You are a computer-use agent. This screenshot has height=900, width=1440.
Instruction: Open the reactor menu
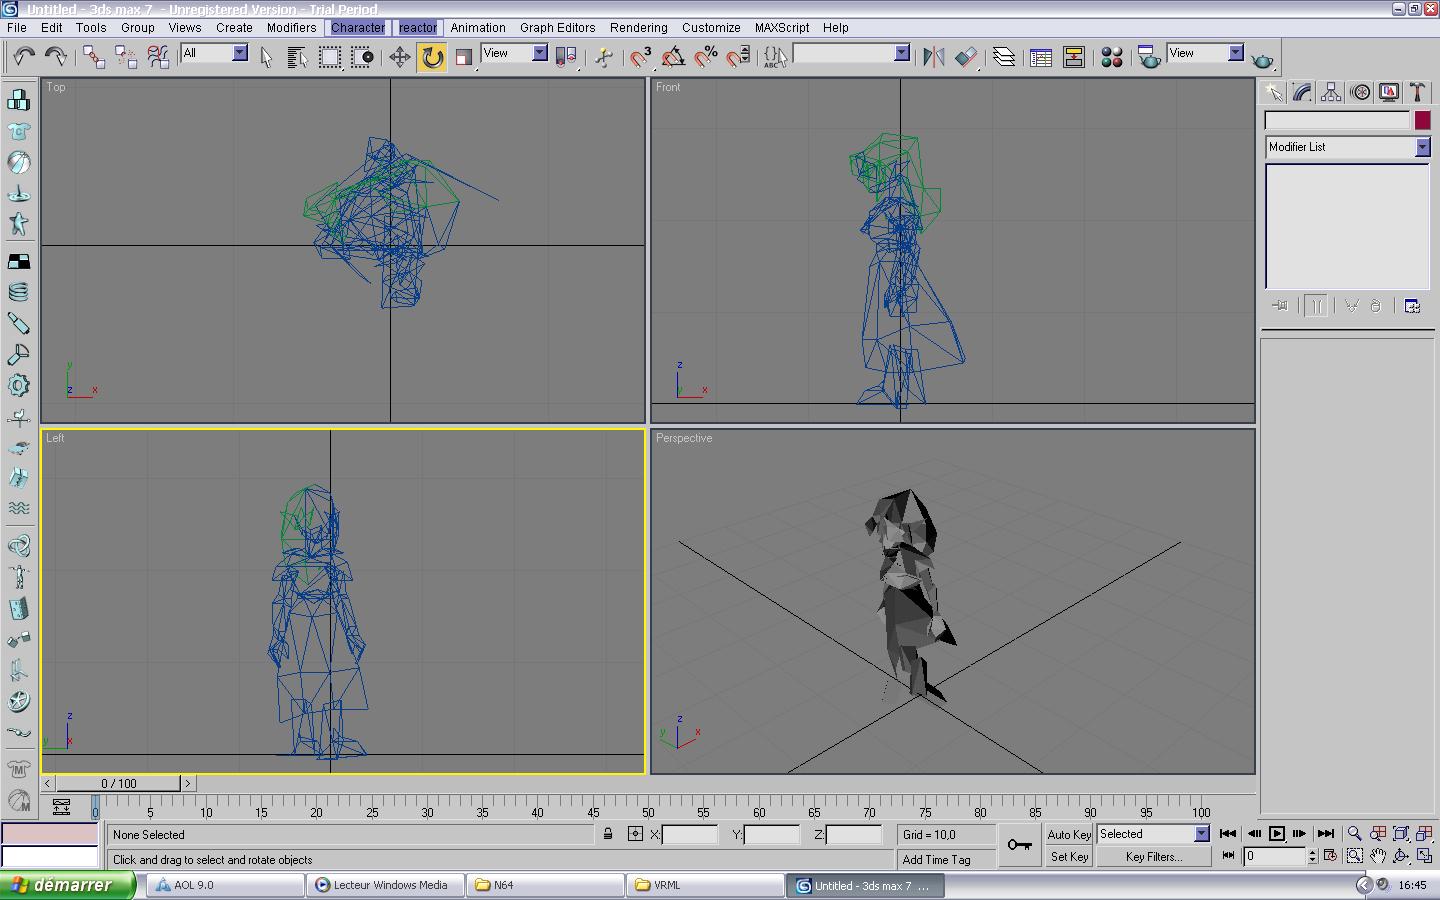[418, 28]
